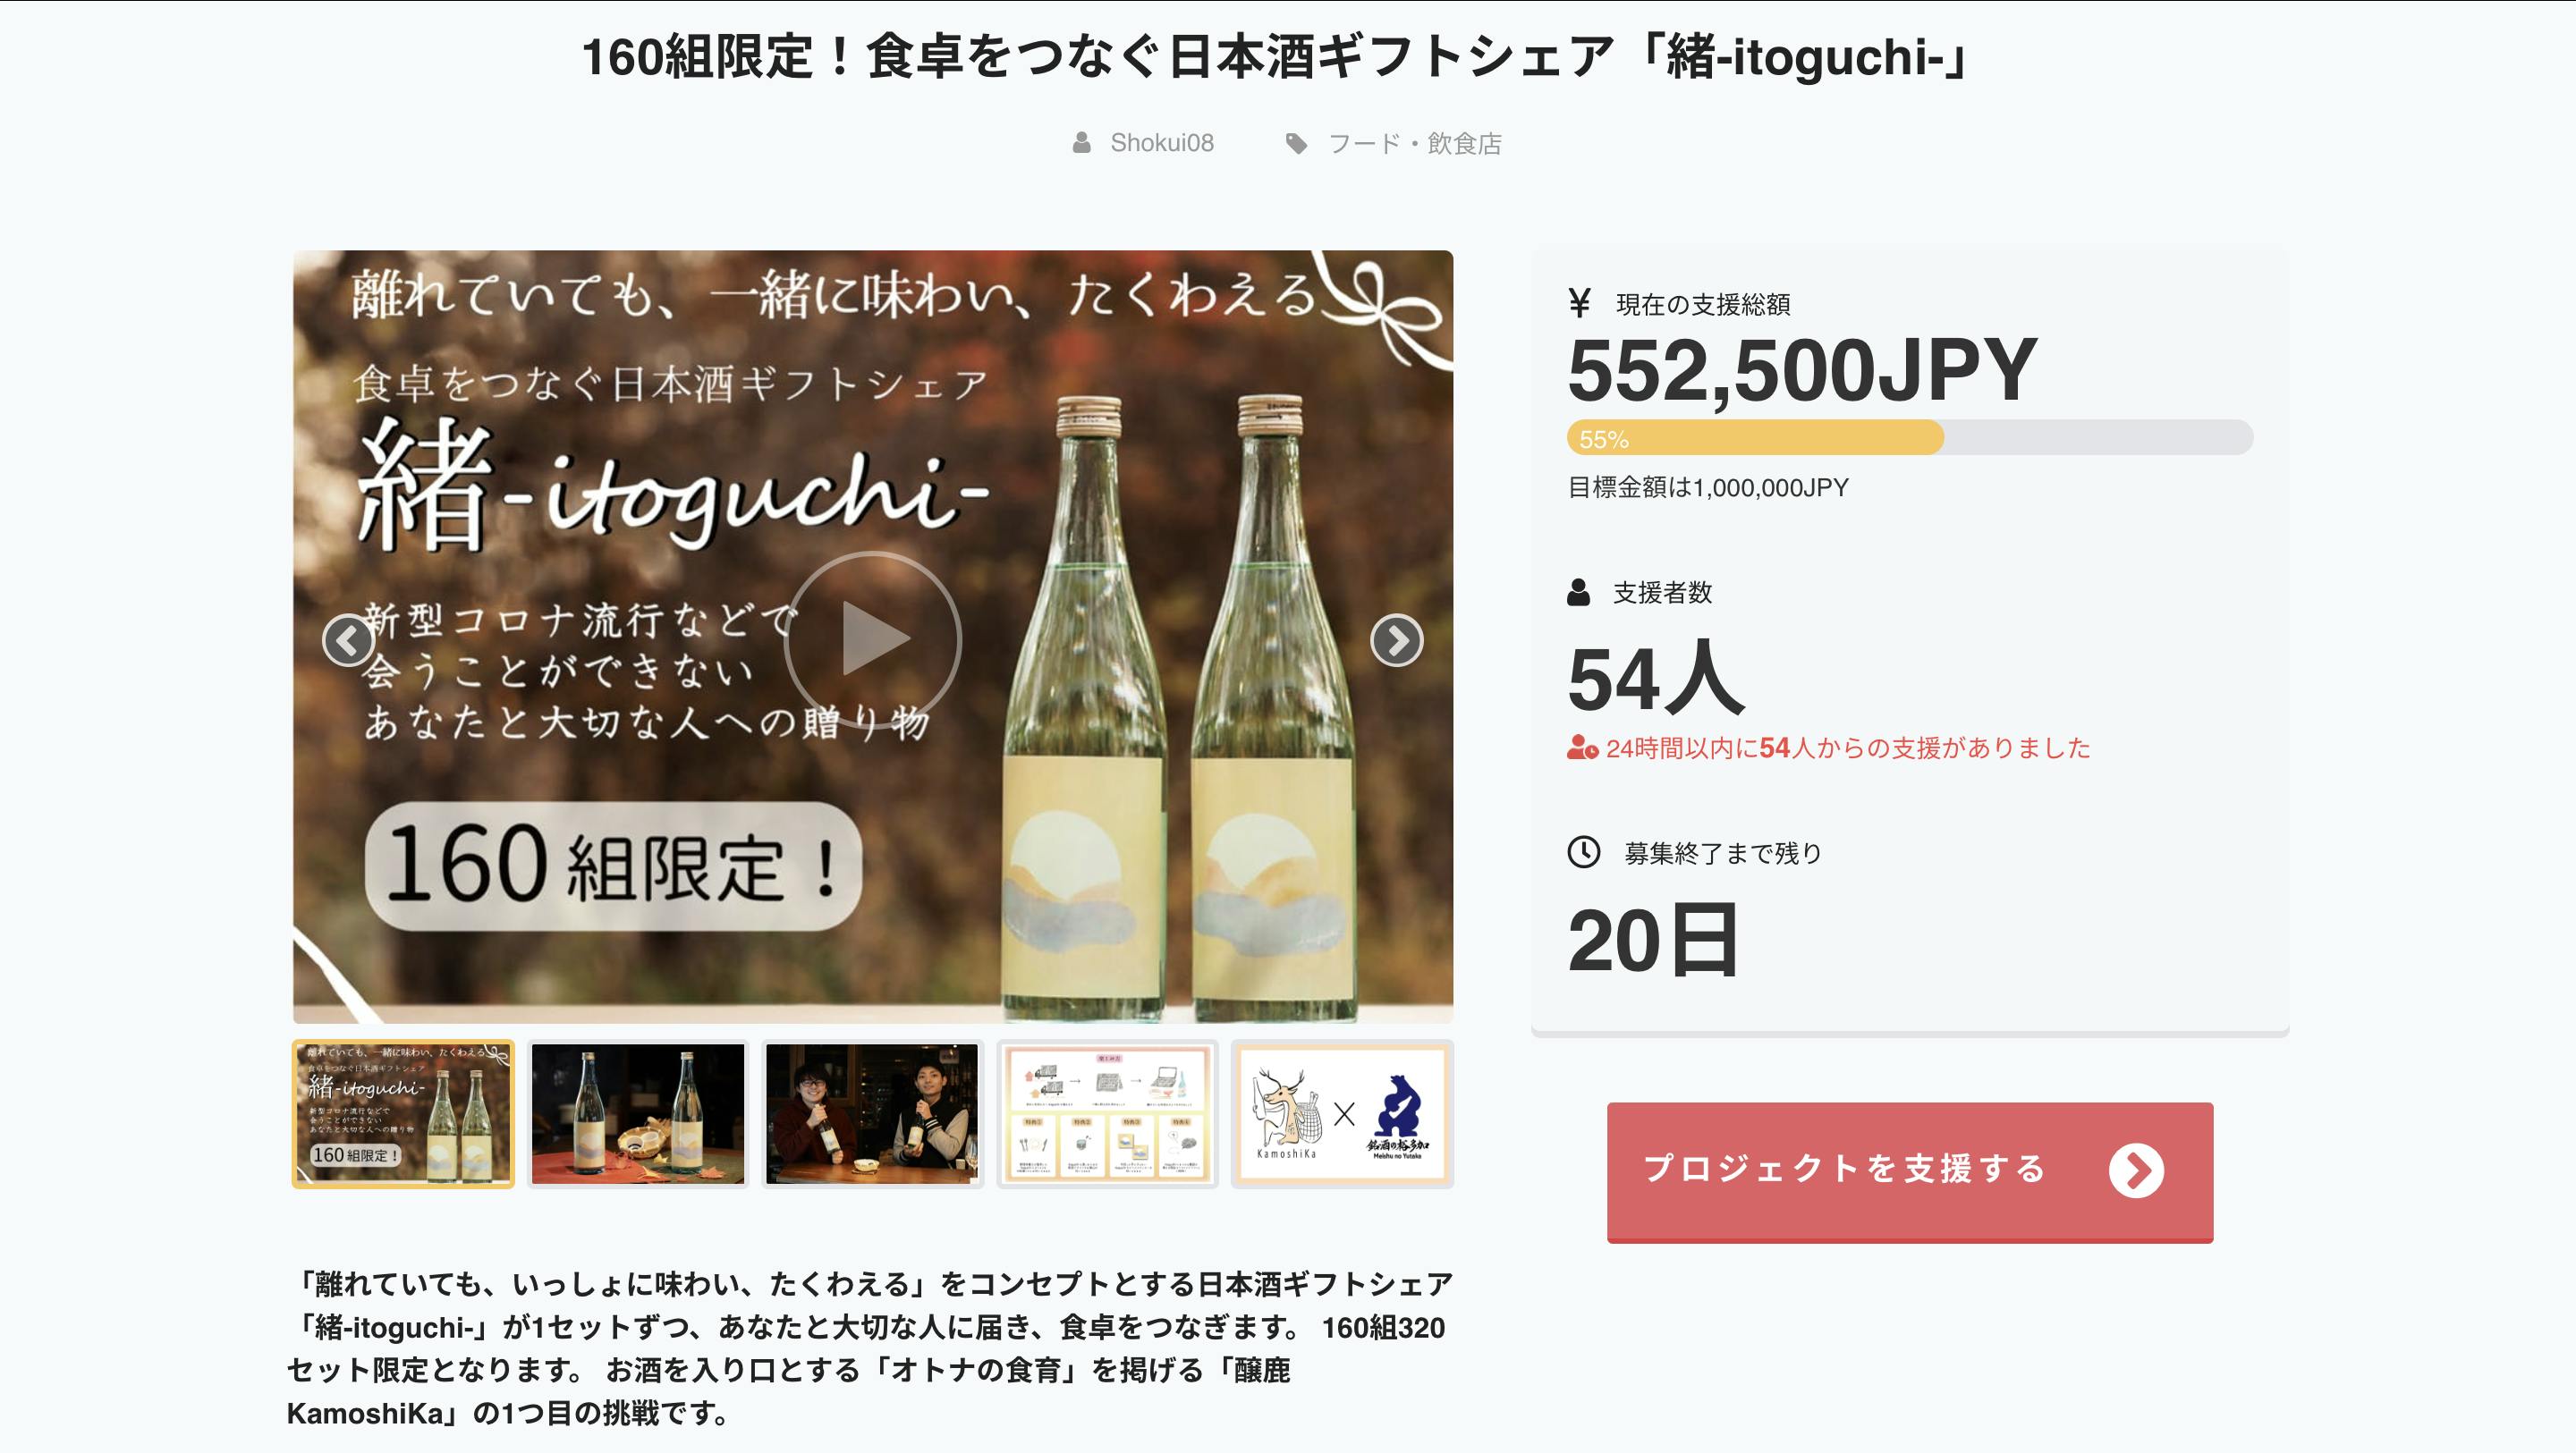Click the red supporter icon near 24時間以内
2576x1453 pixels.
pos(1583,747)
